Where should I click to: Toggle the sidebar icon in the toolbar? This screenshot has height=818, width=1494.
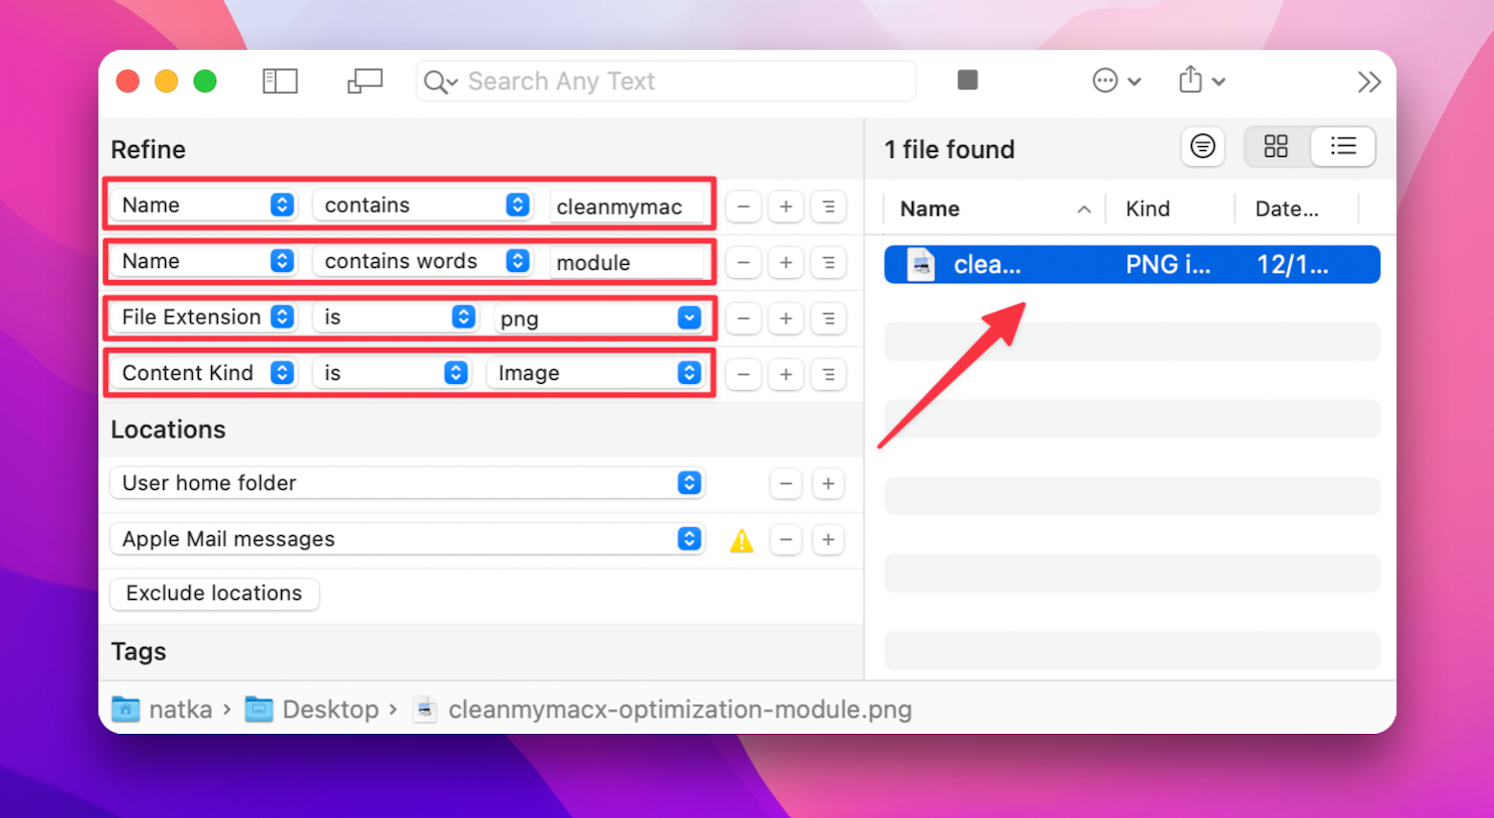280,80
